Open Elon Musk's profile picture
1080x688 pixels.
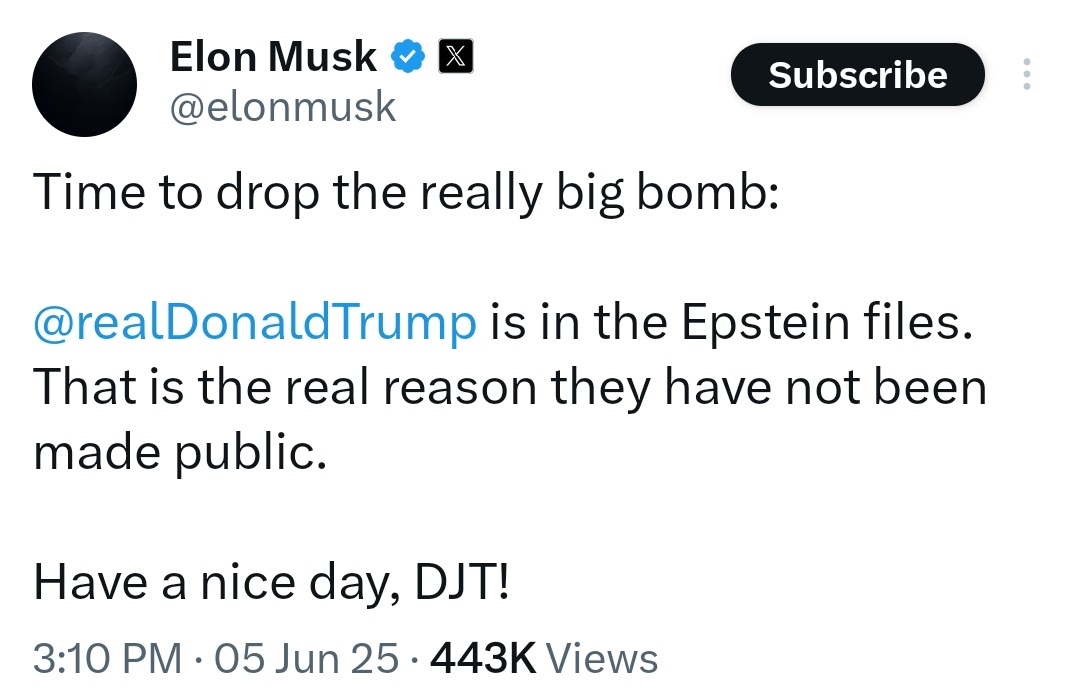pyautogui.click(x=83, y=84)
